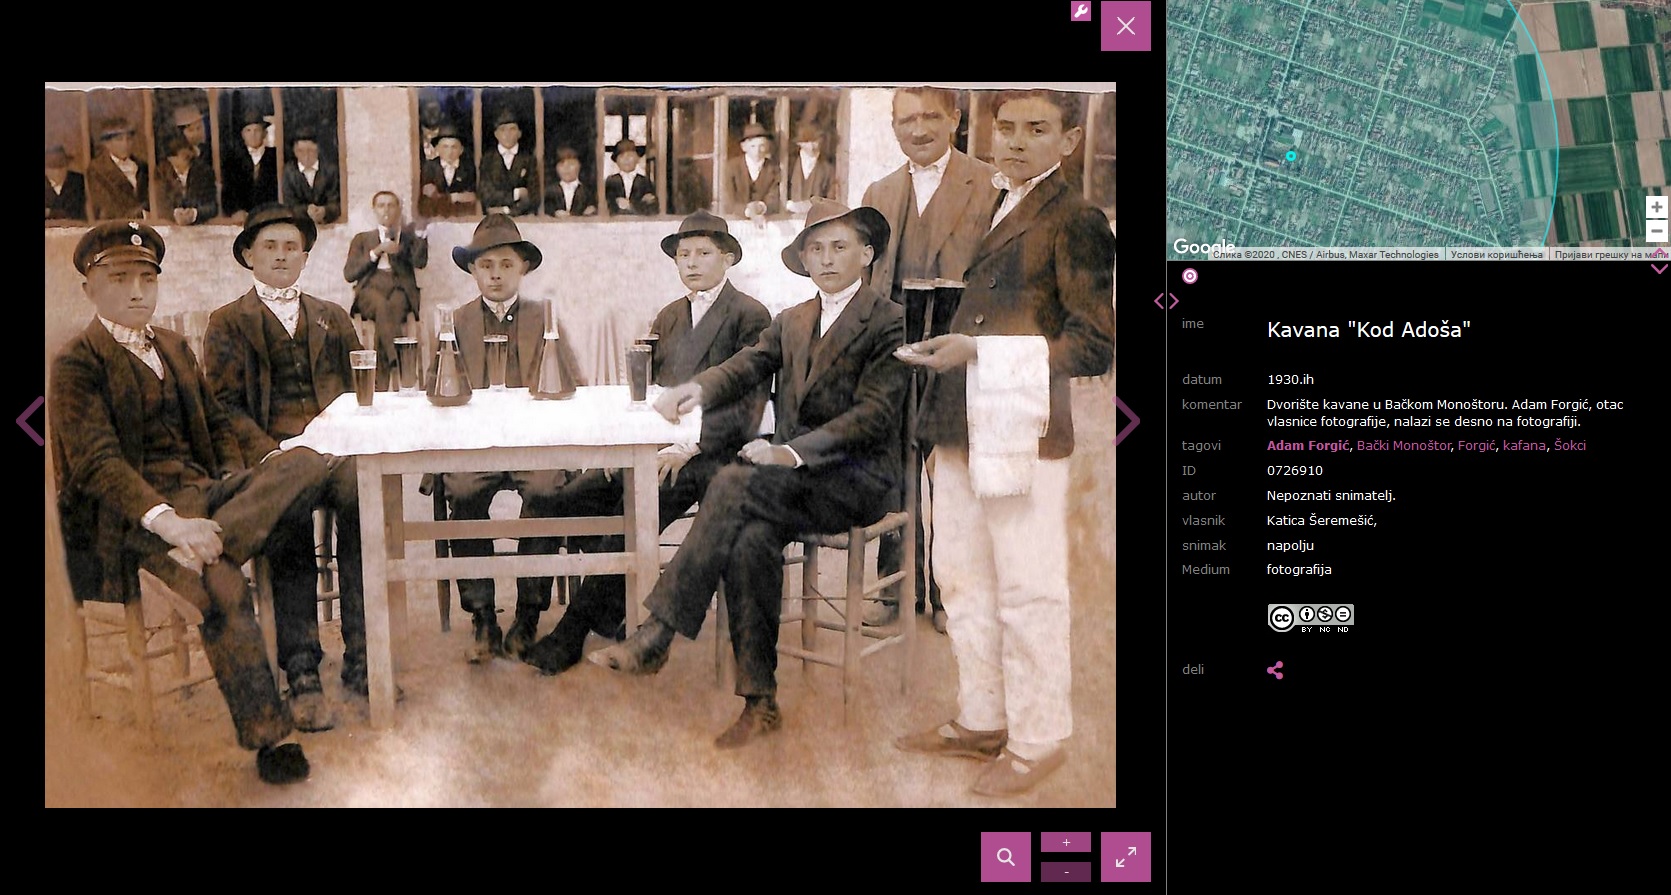Click the wrench settings icon
This screenshot has height=895, width=1671.
1080,11
